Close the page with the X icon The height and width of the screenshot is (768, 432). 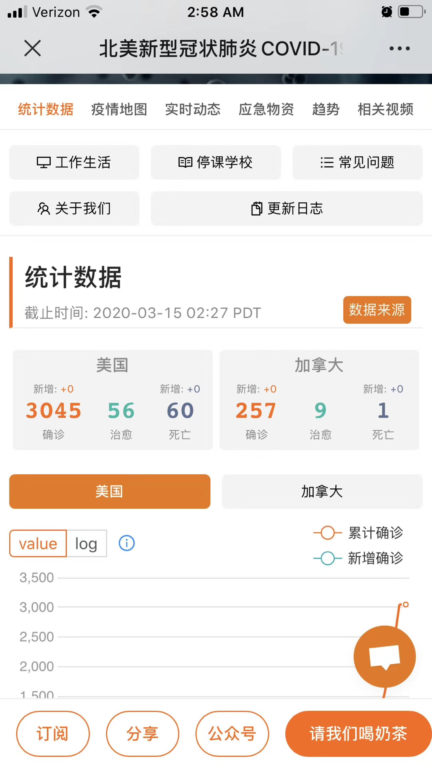(32, 48)
